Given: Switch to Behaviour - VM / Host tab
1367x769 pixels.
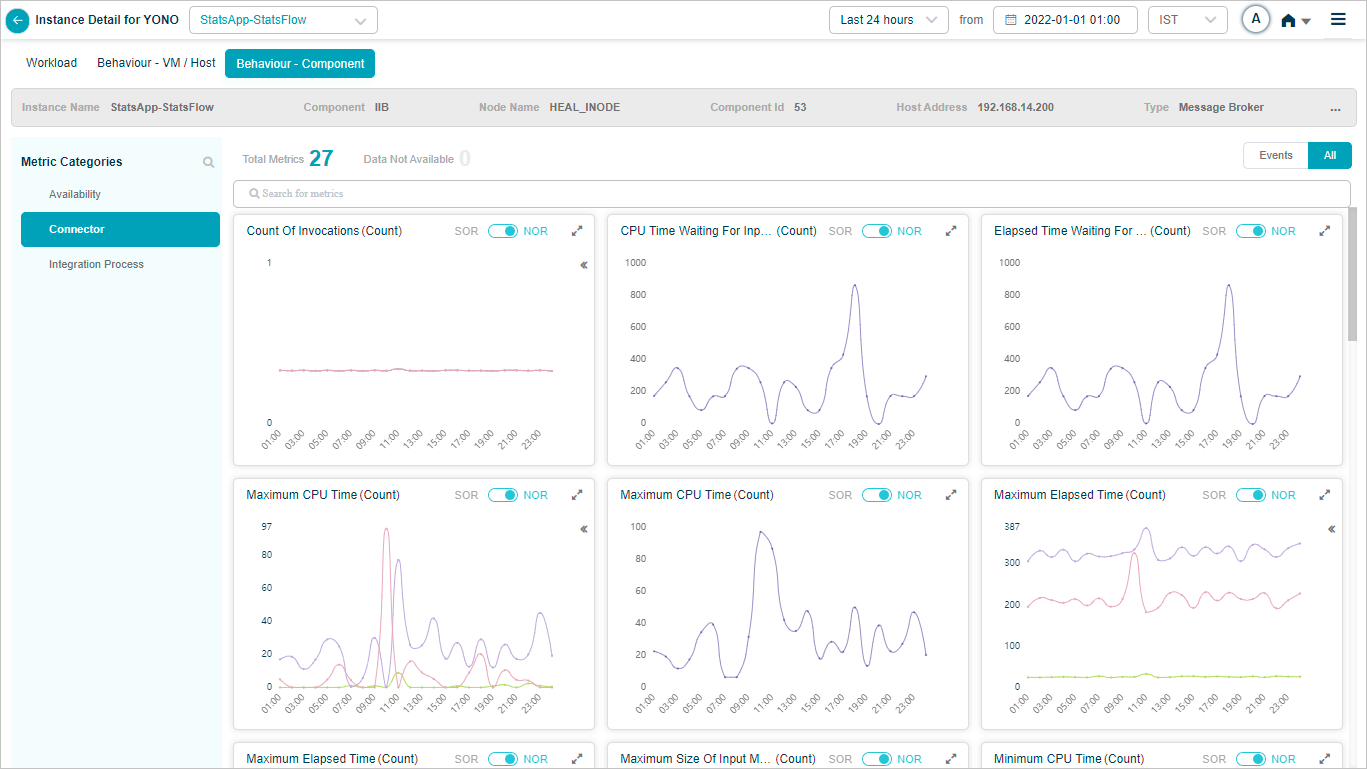Looking at the screenshot, I should click(x=156, y=63).
